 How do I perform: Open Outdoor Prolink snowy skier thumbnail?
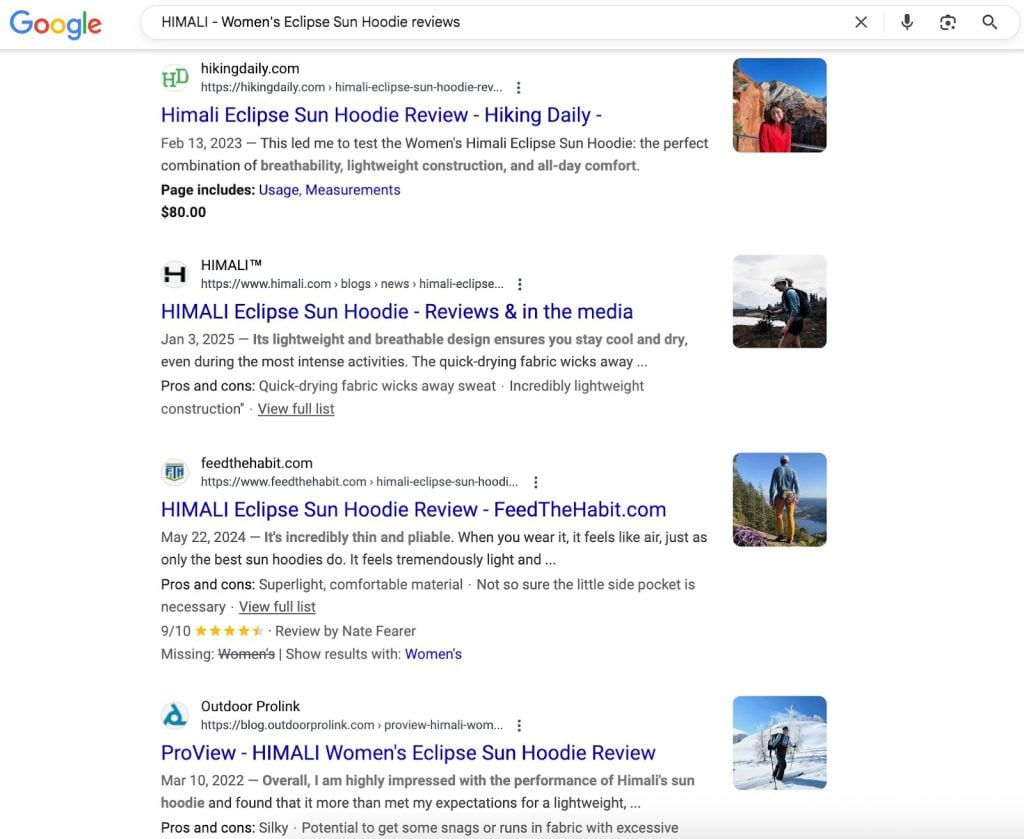tap(779, 743)
